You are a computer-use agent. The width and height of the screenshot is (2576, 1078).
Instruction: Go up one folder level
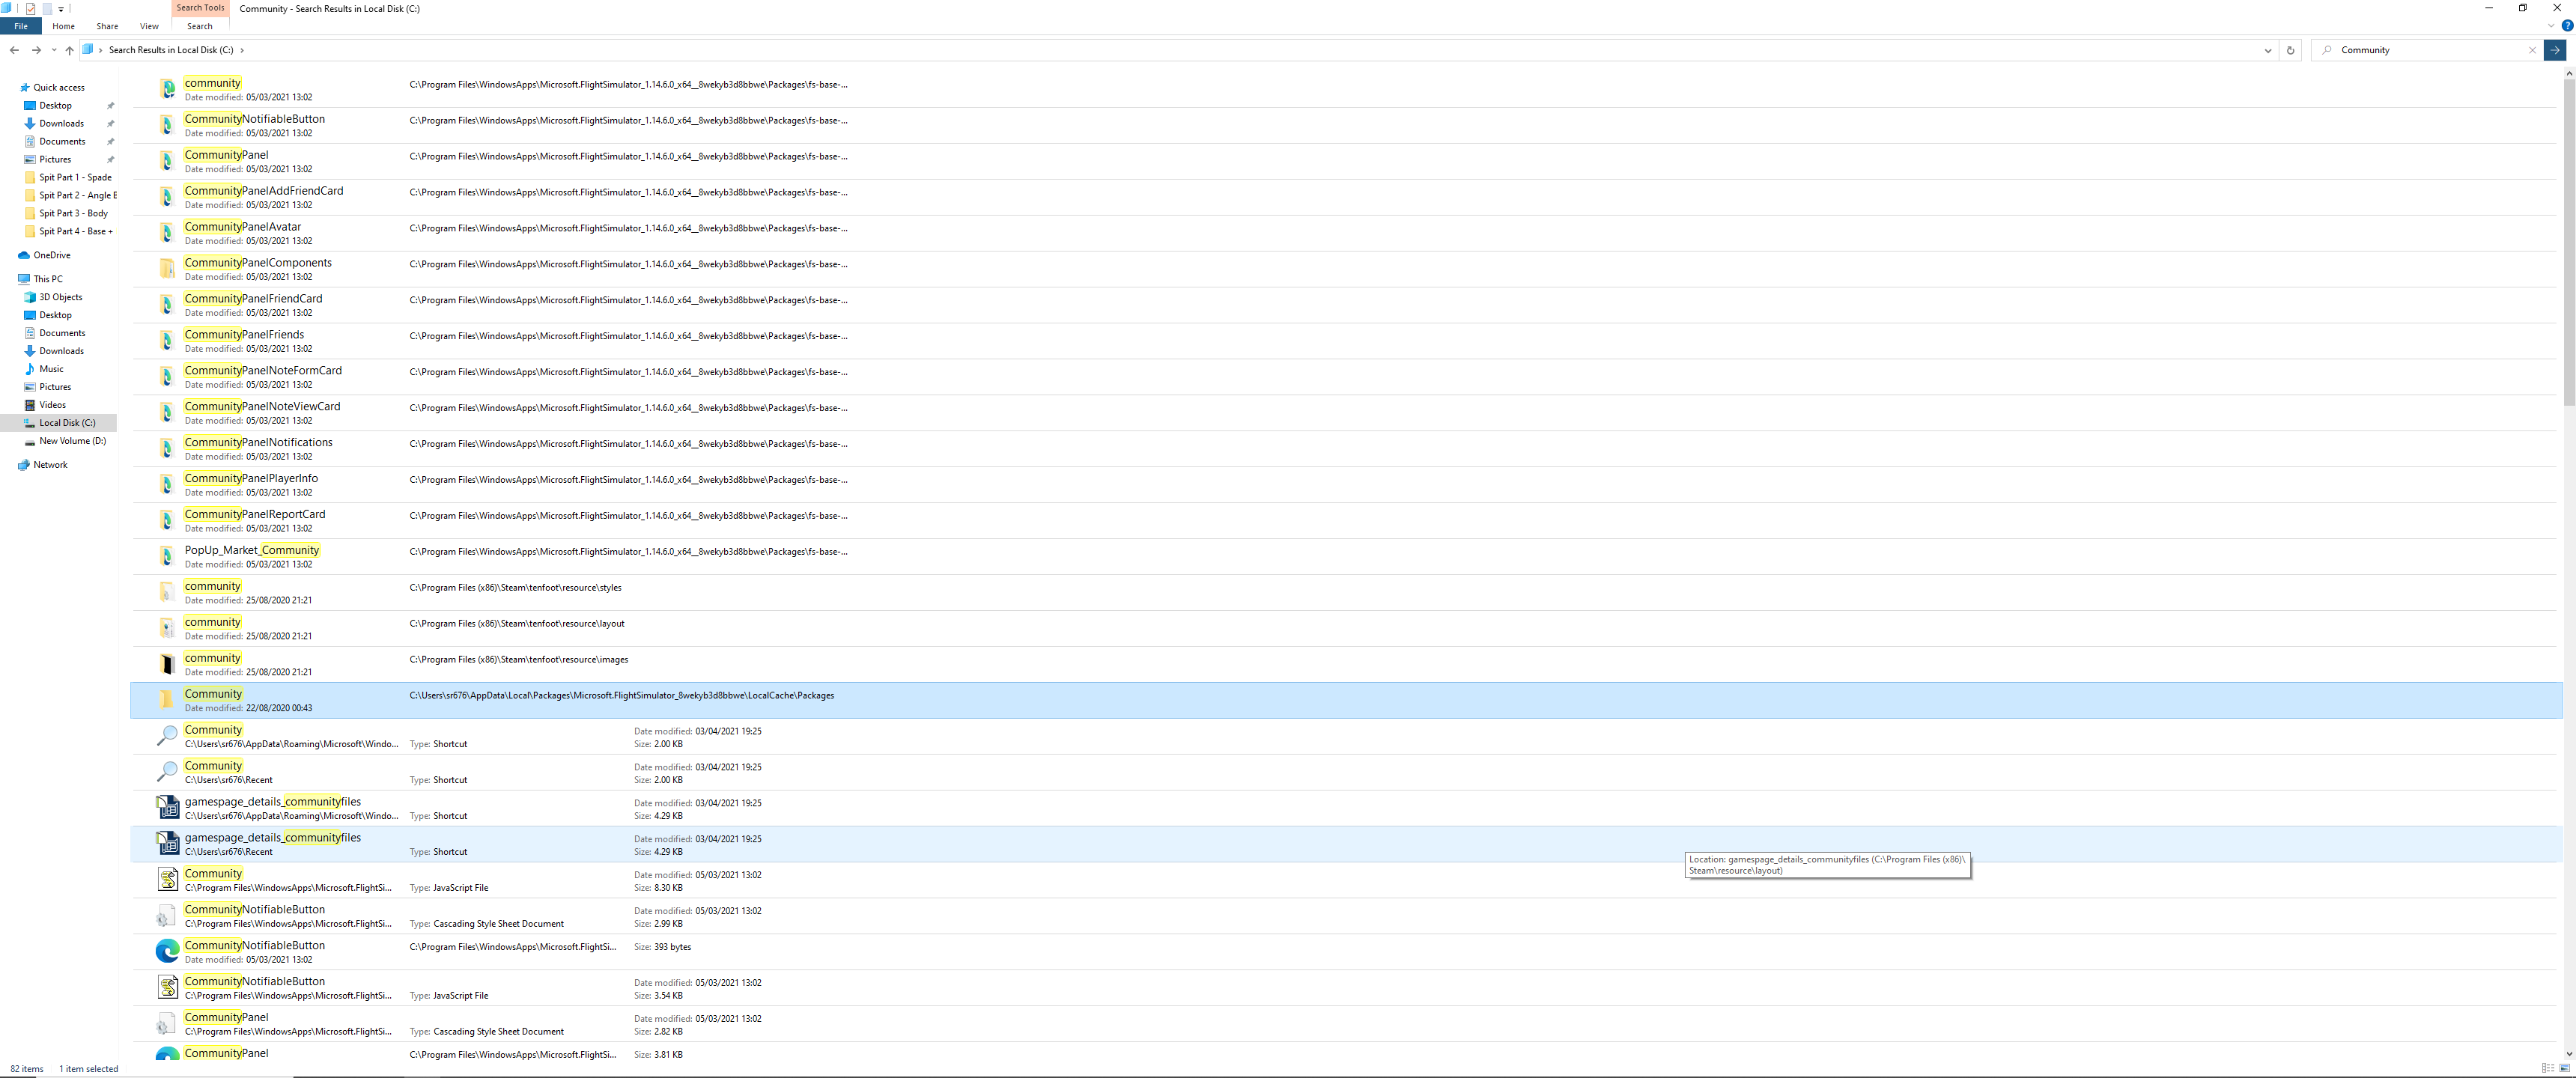[69, 50]
